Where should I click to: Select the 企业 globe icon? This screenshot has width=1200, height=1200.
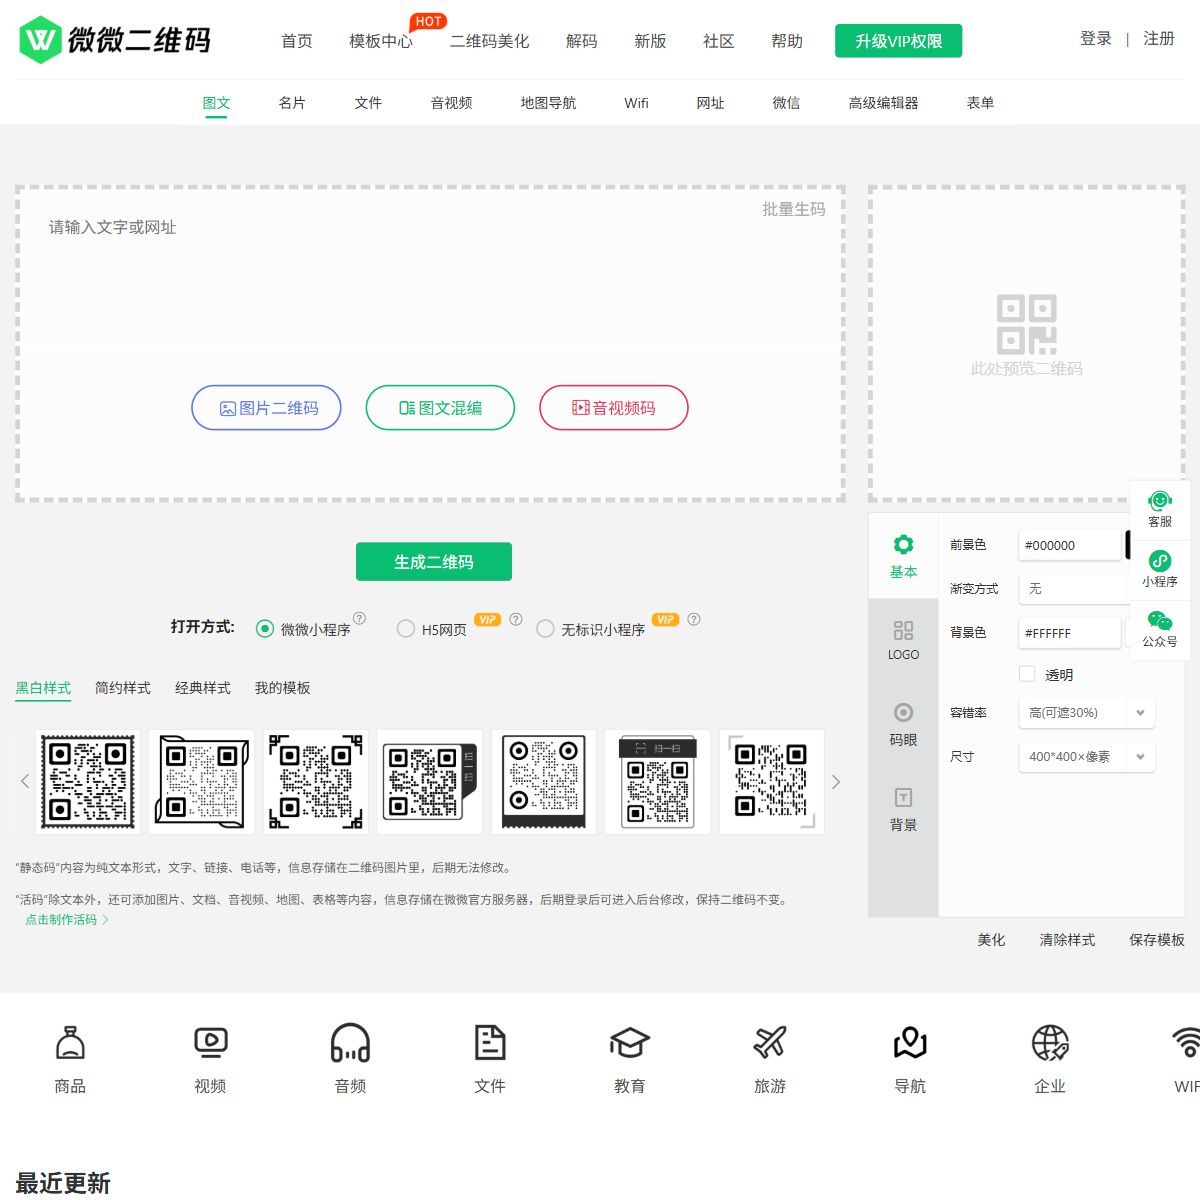[1050, 1043]
